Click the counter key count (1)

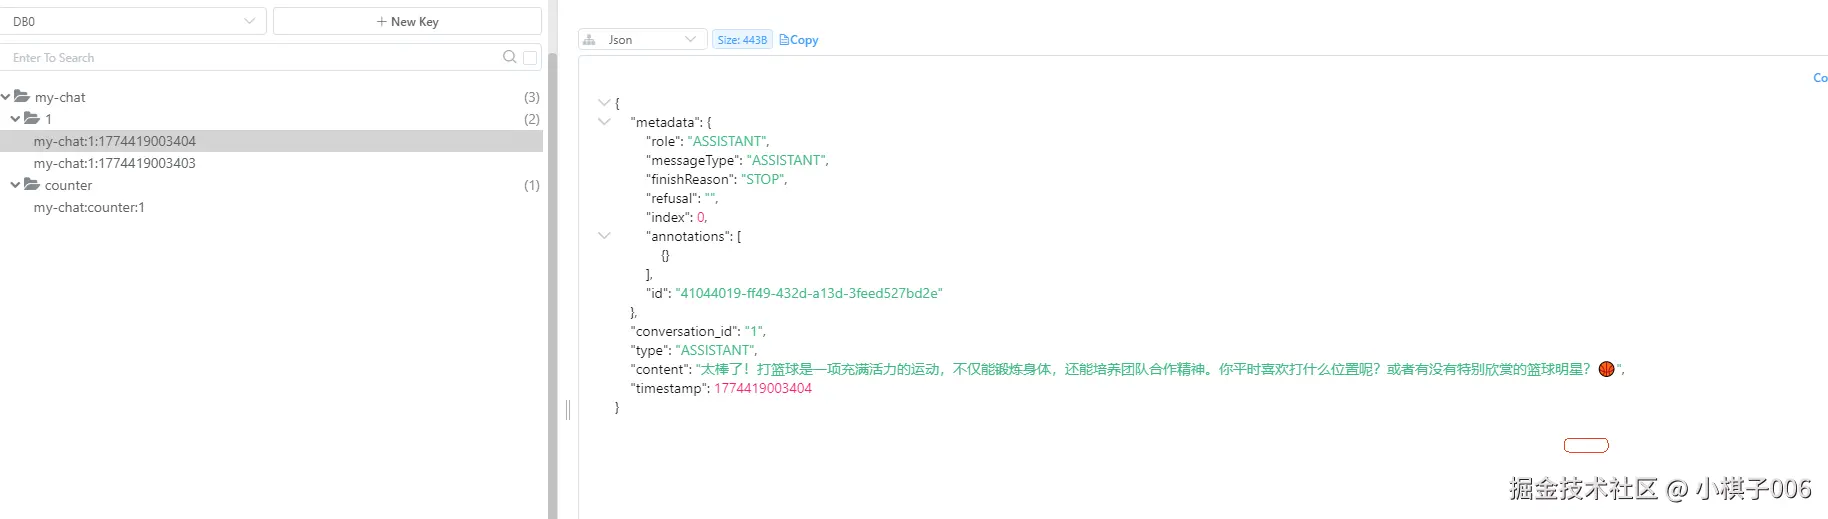(532, 185)
